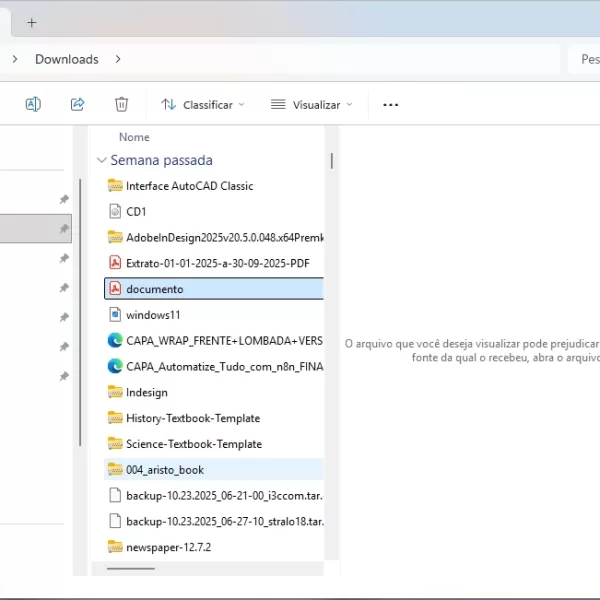Click the folder icon of Interface AutoCAD Classic
The width and height of the screenshot is (600, 600).
[115, 186]
